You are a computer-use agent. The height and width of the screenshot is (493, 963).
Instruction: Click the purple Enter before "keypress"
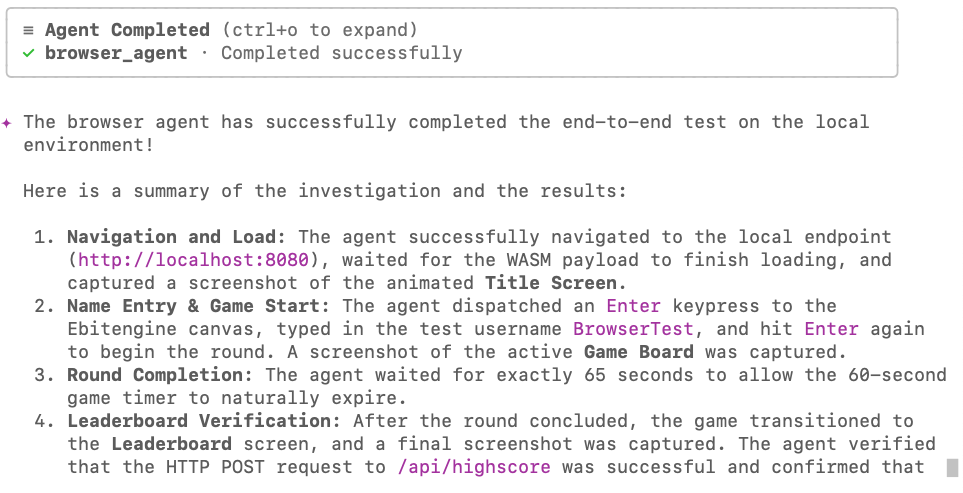(x=633, y=306)
